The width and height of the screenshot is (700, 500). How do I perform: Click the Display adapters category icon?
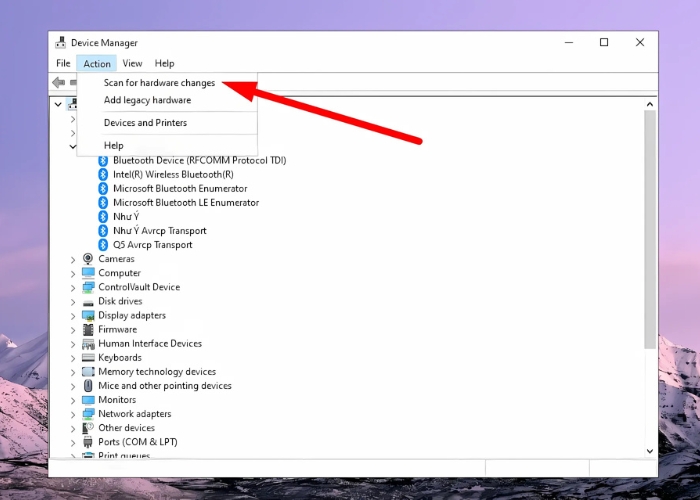tap(88, 315)
